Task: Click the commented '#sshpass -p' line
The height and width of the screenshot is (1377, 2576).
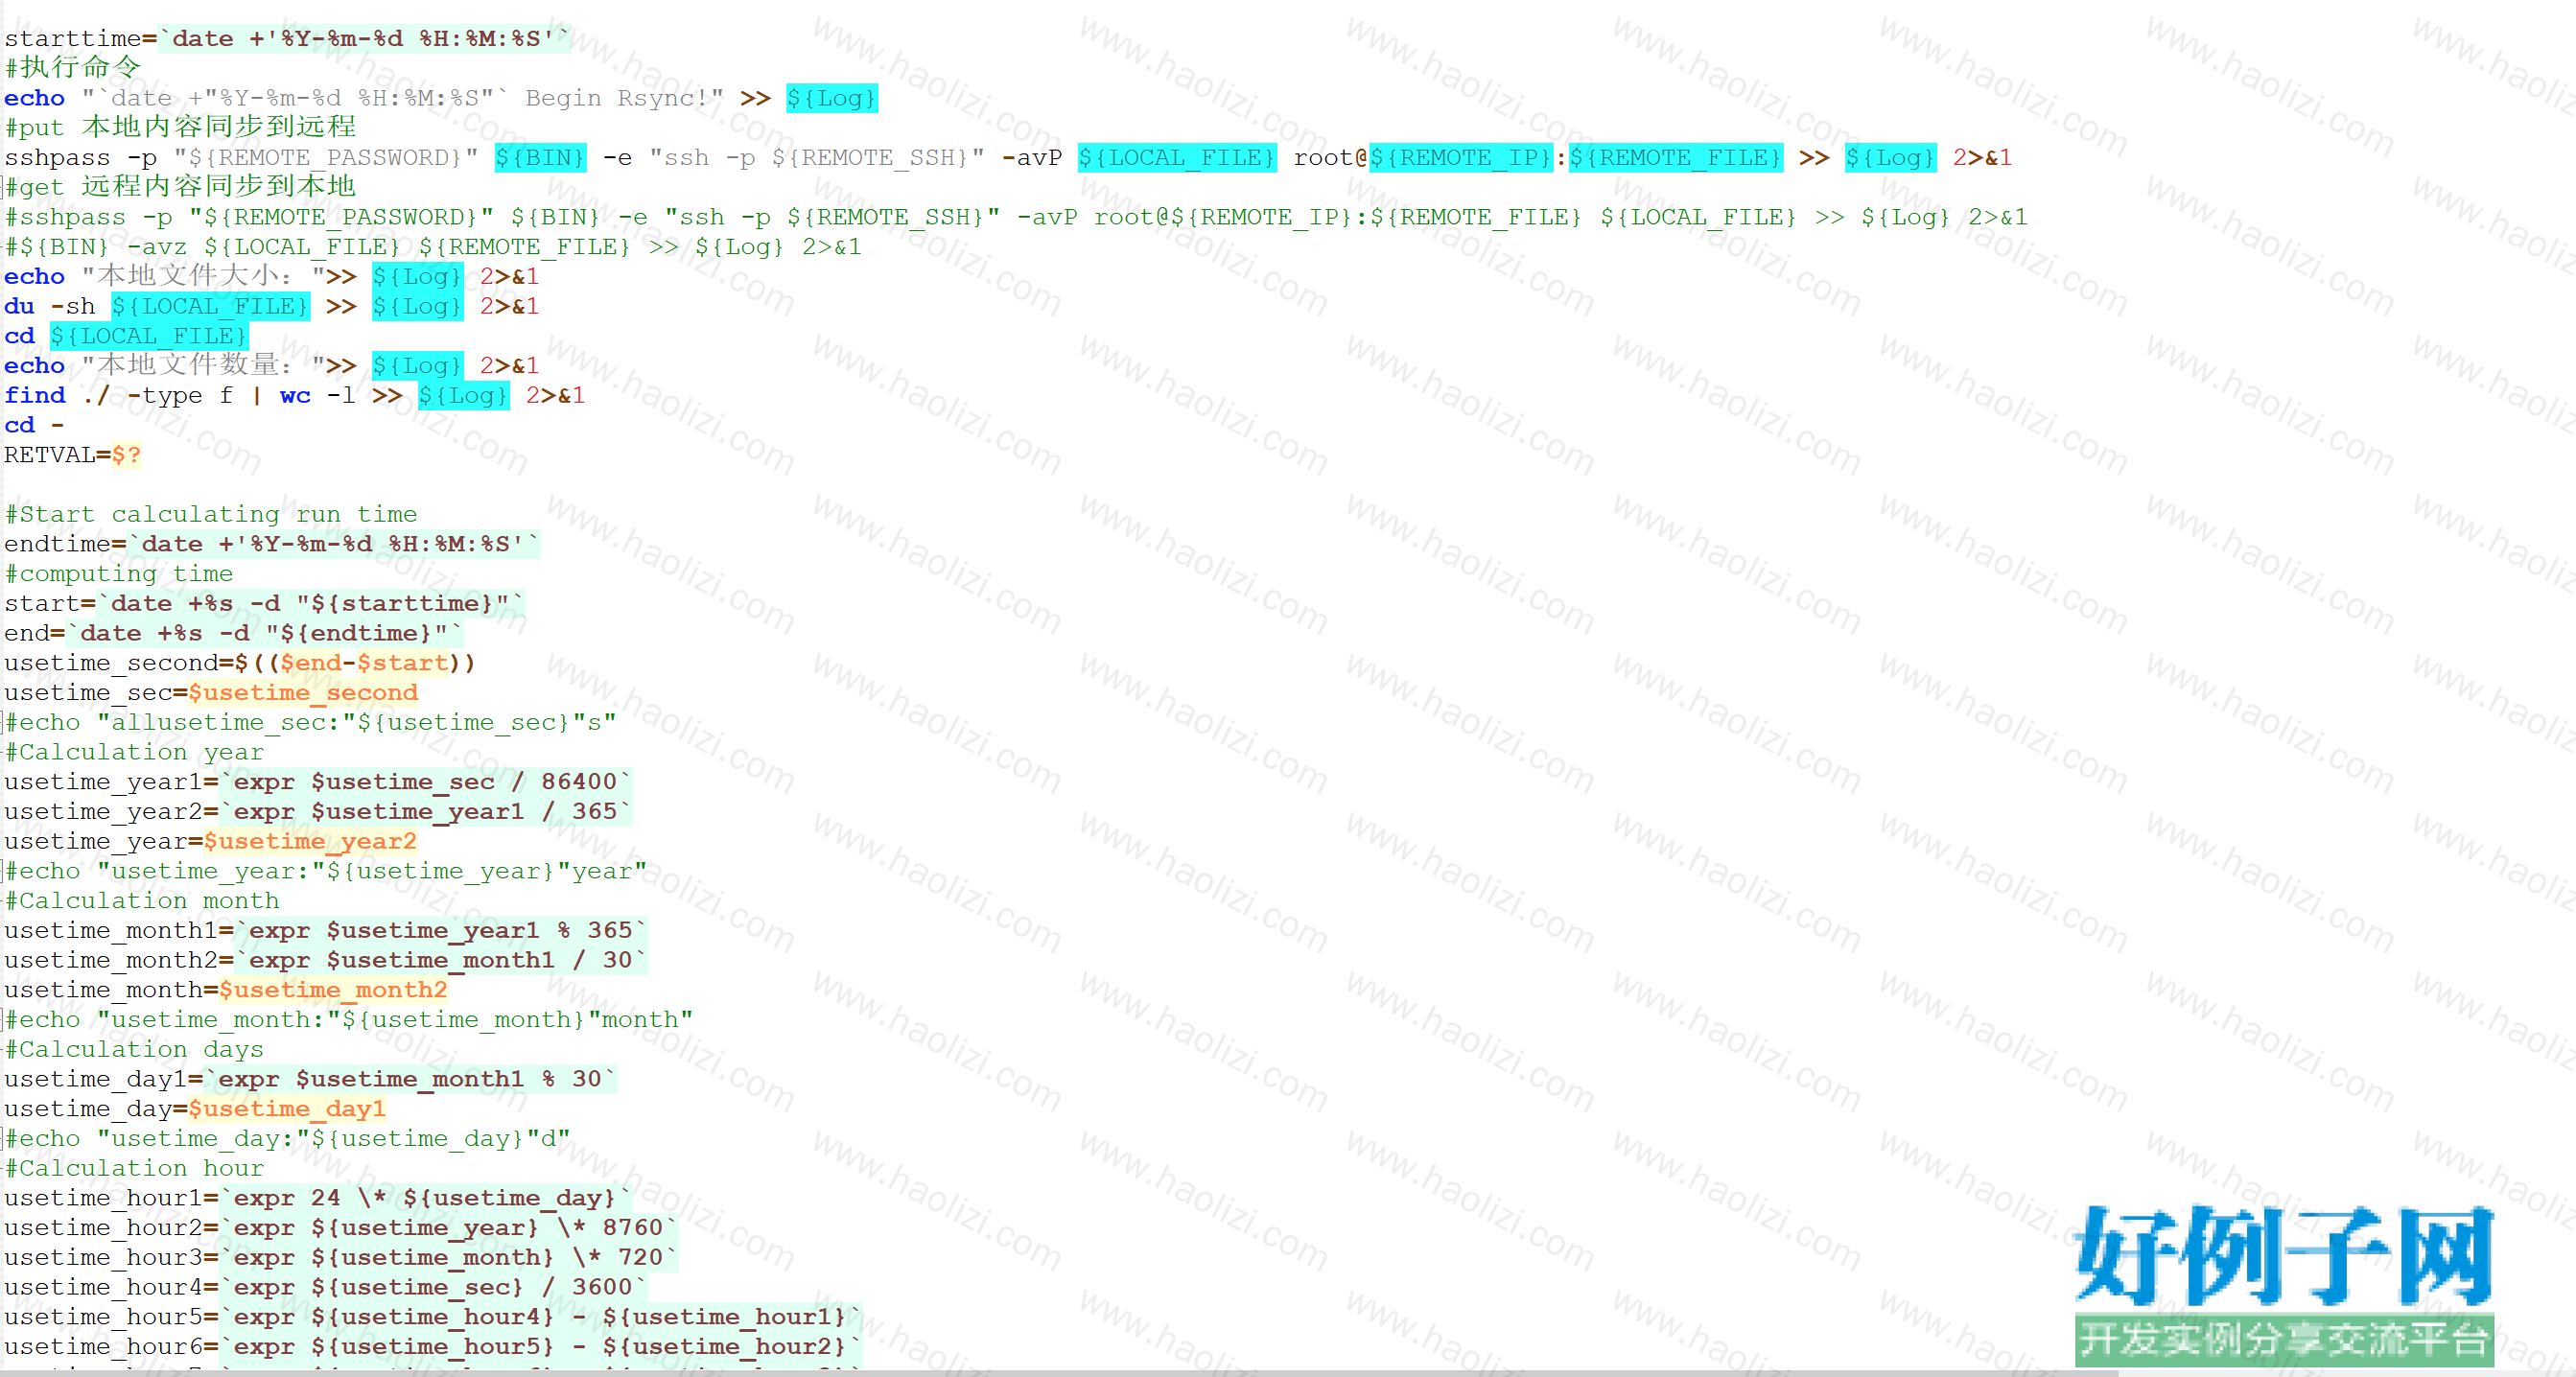Action: point(1016,217)
